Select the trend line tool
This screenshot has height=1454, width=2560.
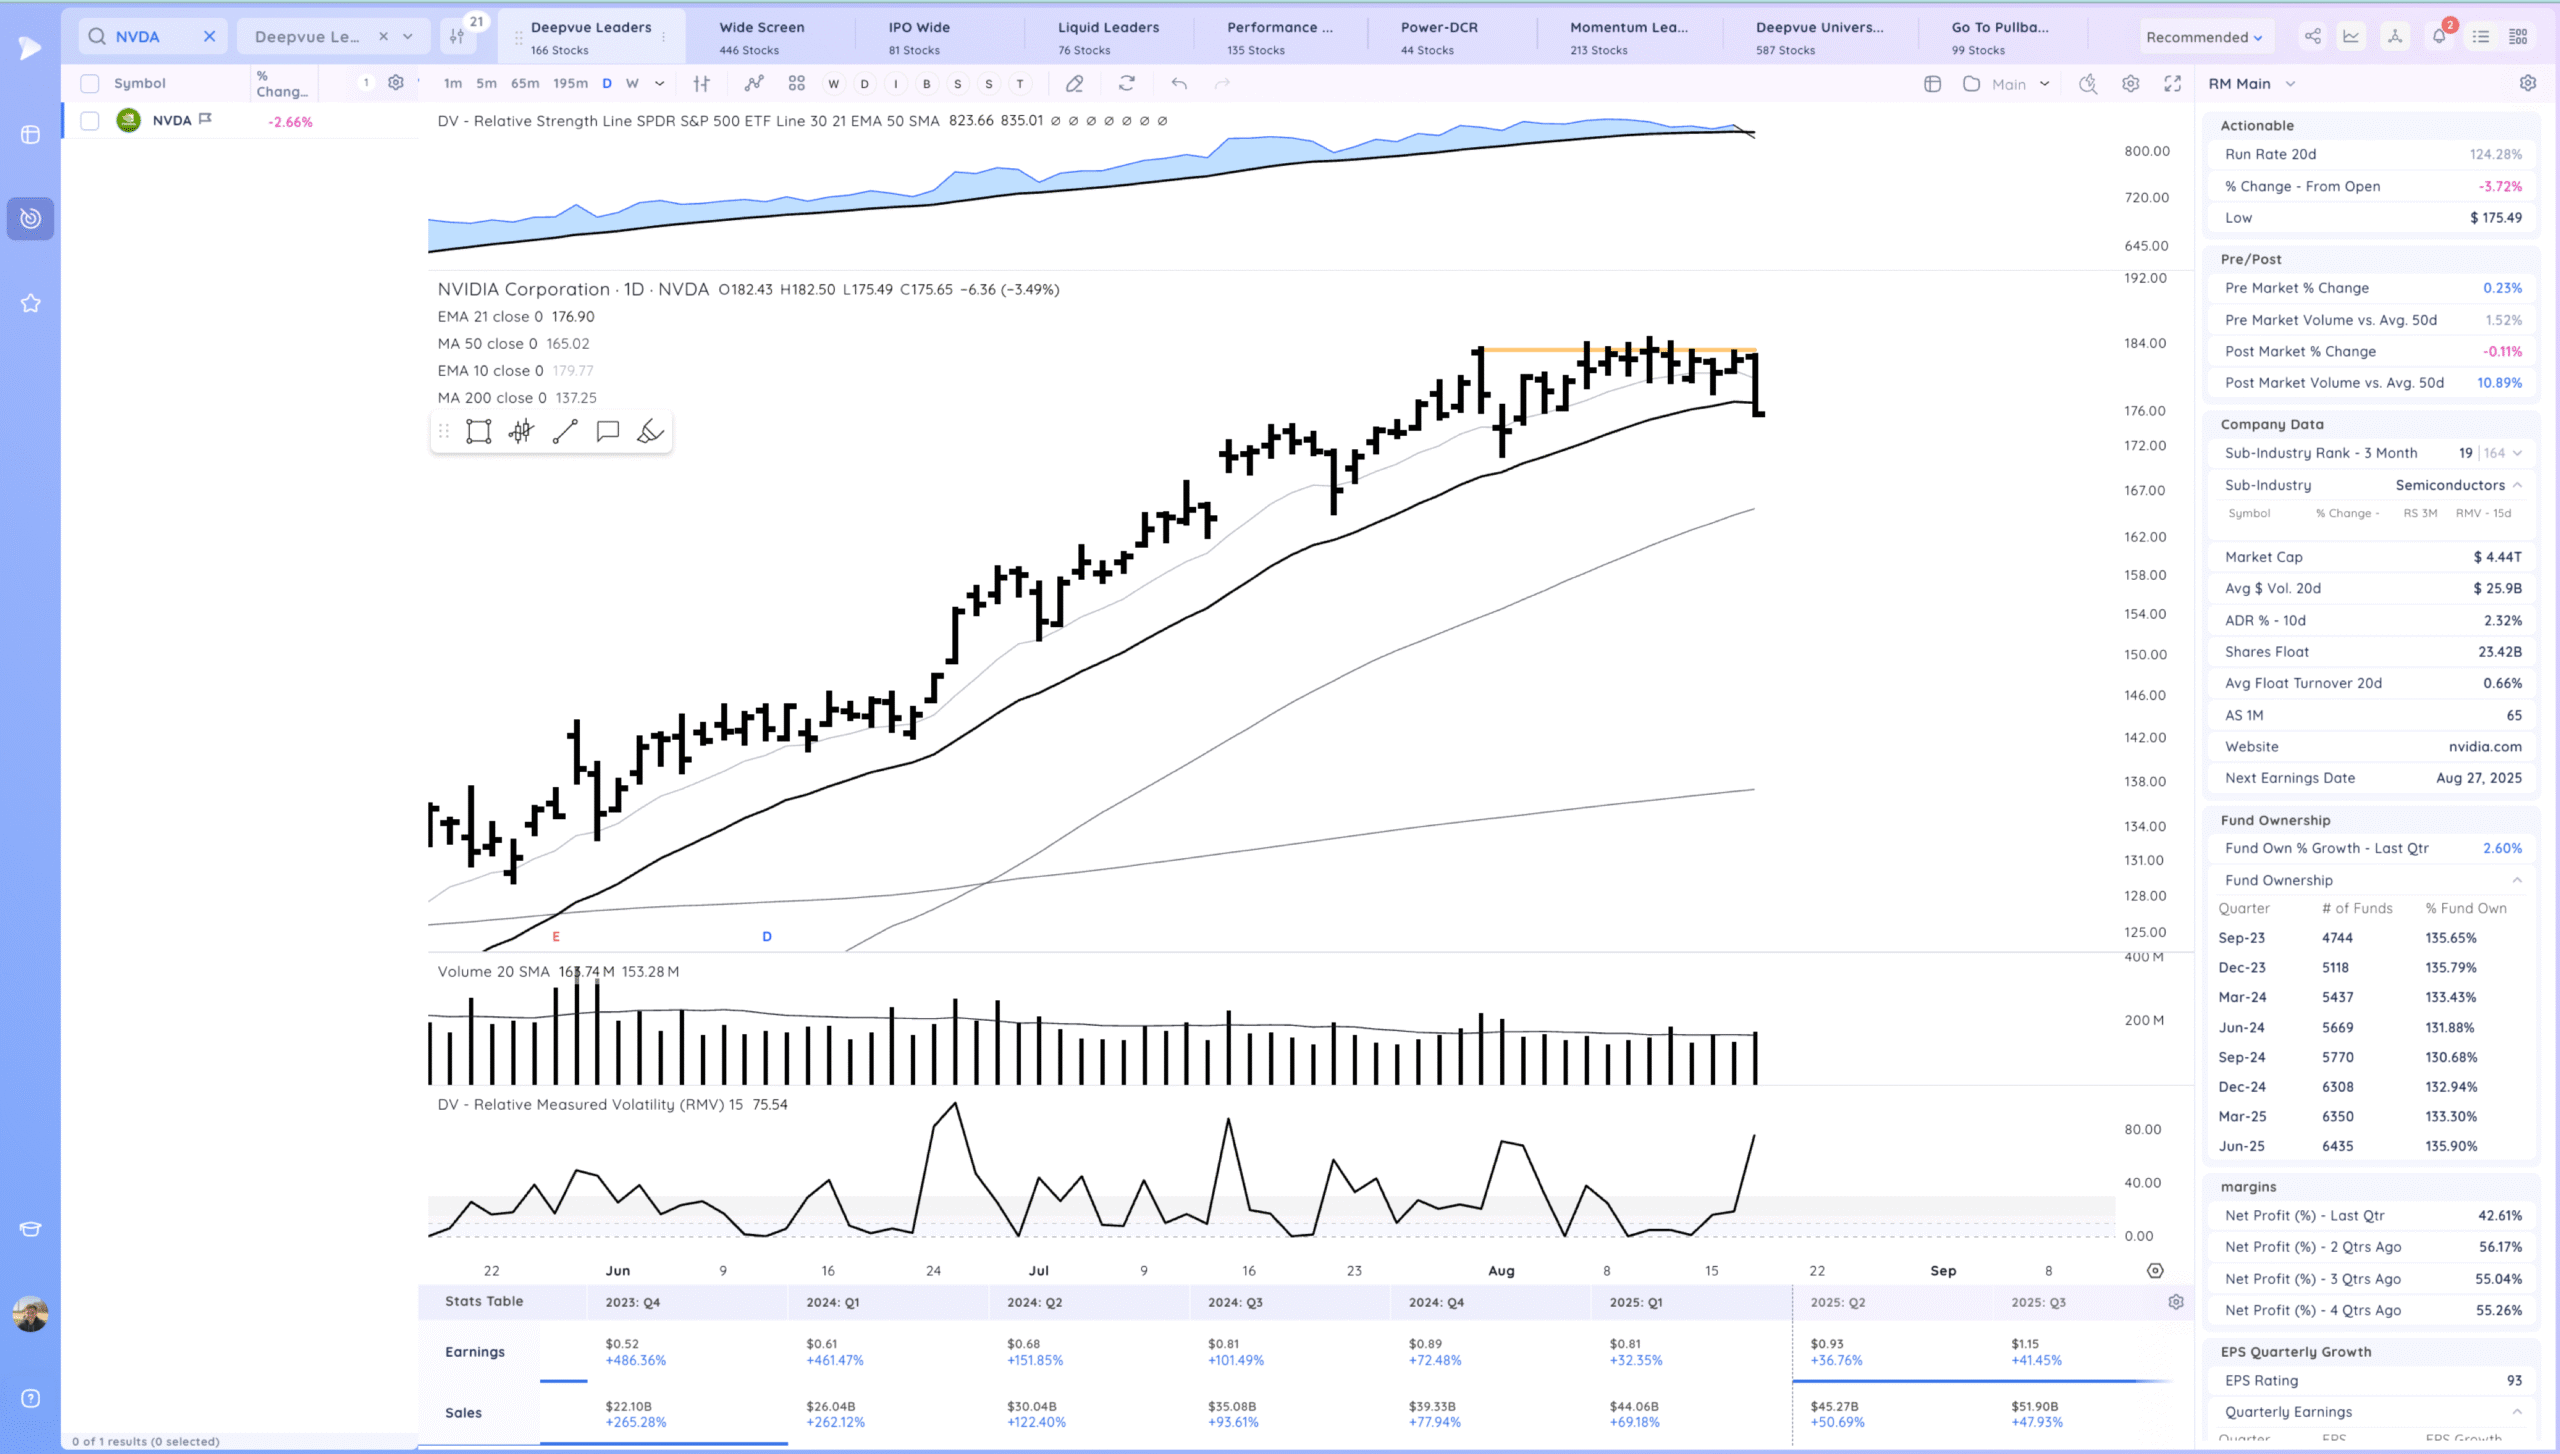point(565,432)
